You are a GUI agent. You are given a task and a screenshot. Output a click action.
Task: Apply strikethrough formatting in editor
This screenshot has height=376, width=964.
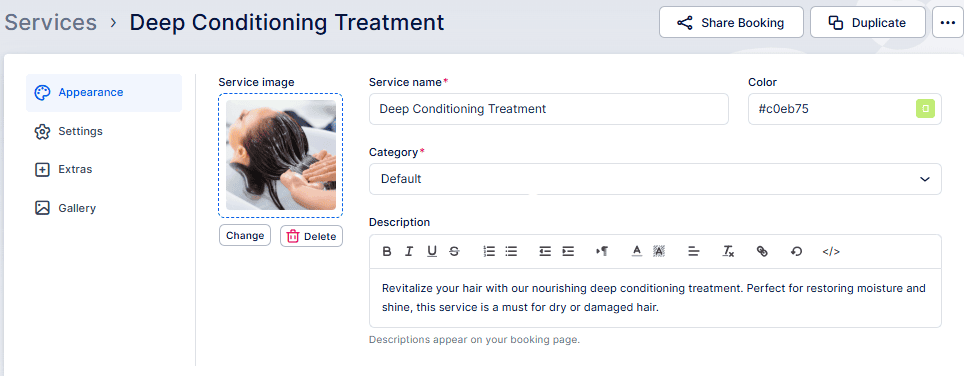(454, 251)
